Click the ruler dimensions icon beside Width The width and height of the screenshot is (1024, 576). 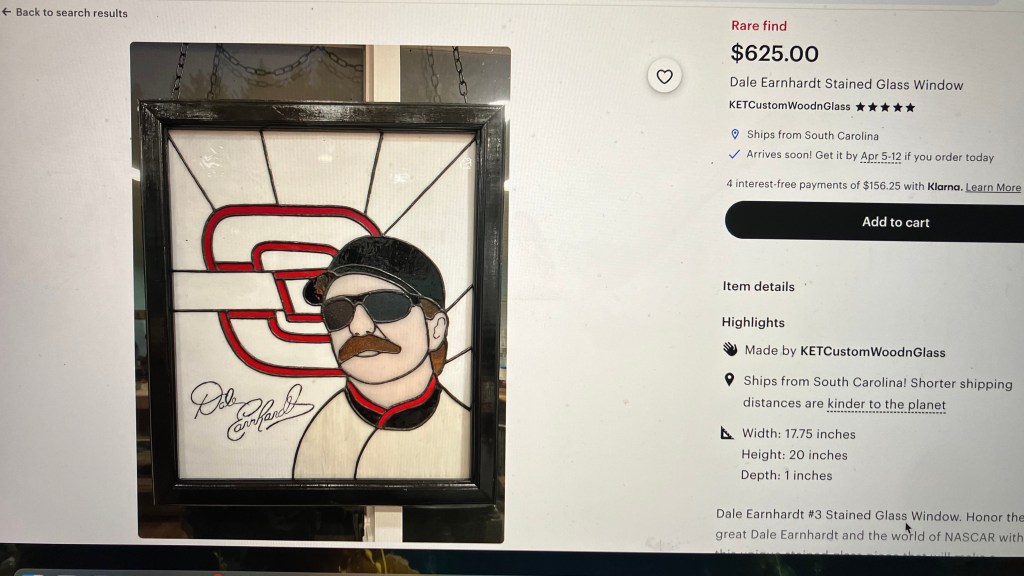(727, 432)
